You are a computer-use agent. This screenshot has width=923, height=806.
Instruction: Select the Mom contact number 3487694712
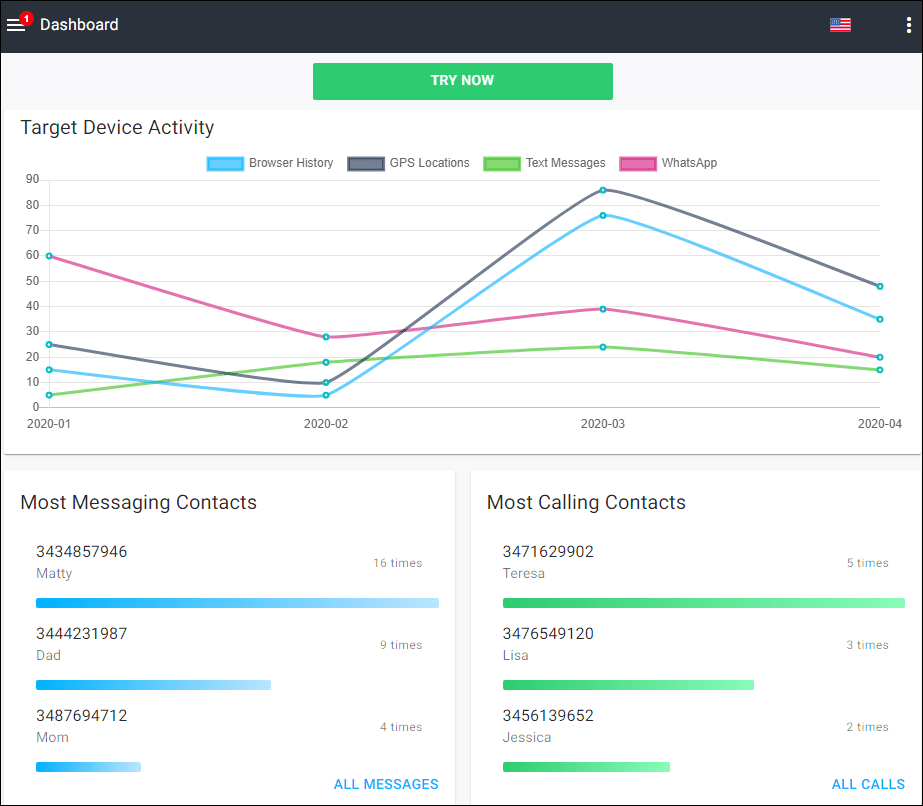click(82, 716)
